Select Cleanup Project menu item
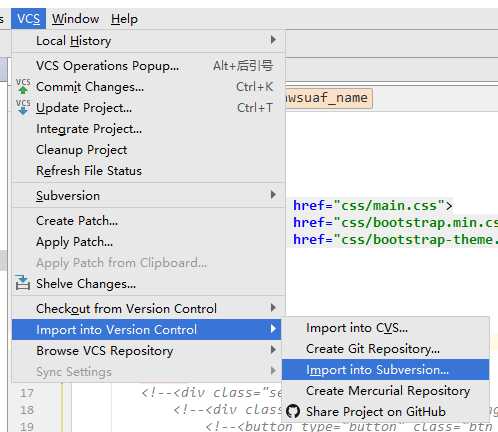Image resolution: width=498 pixels, height=432 pixels. (x=148, y=150)
